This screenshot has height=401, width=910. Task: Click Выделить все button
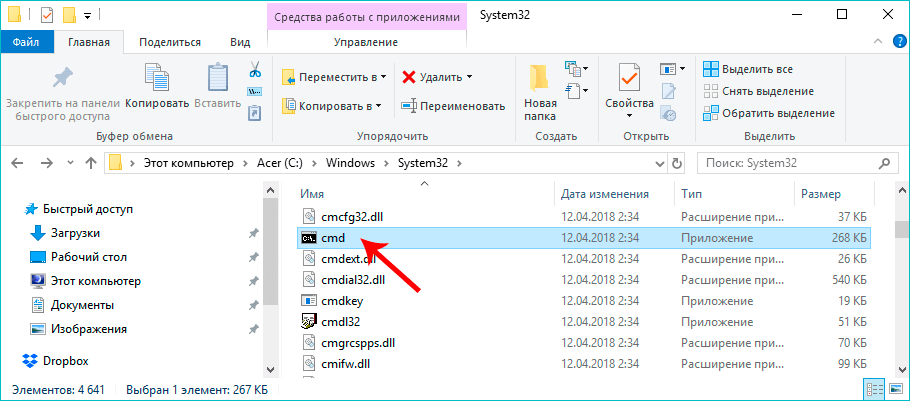click(748, 69)
